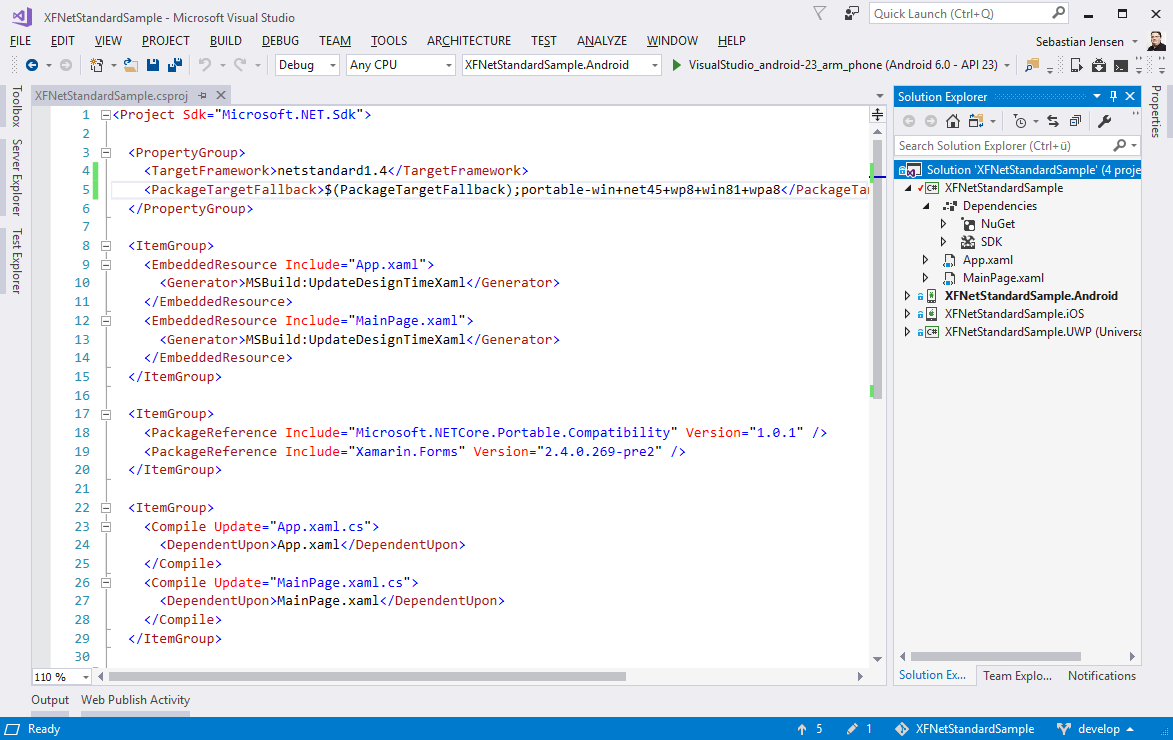Image resolution: width=1173 pixels, height=740 pixels.
Task: Click the develop branch in status bar
Action: (x=1096, y=729)
